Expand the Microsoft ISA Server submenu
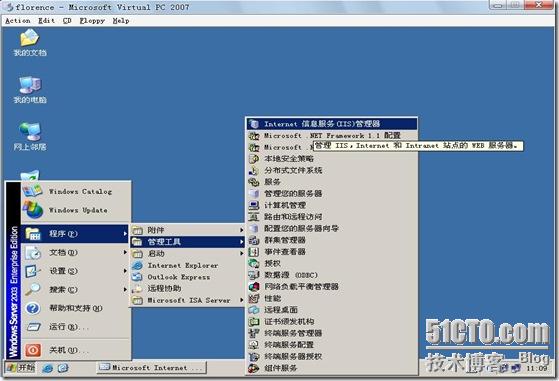The height and width of the screenshot is (381, 559). click(x=188, y=300)
